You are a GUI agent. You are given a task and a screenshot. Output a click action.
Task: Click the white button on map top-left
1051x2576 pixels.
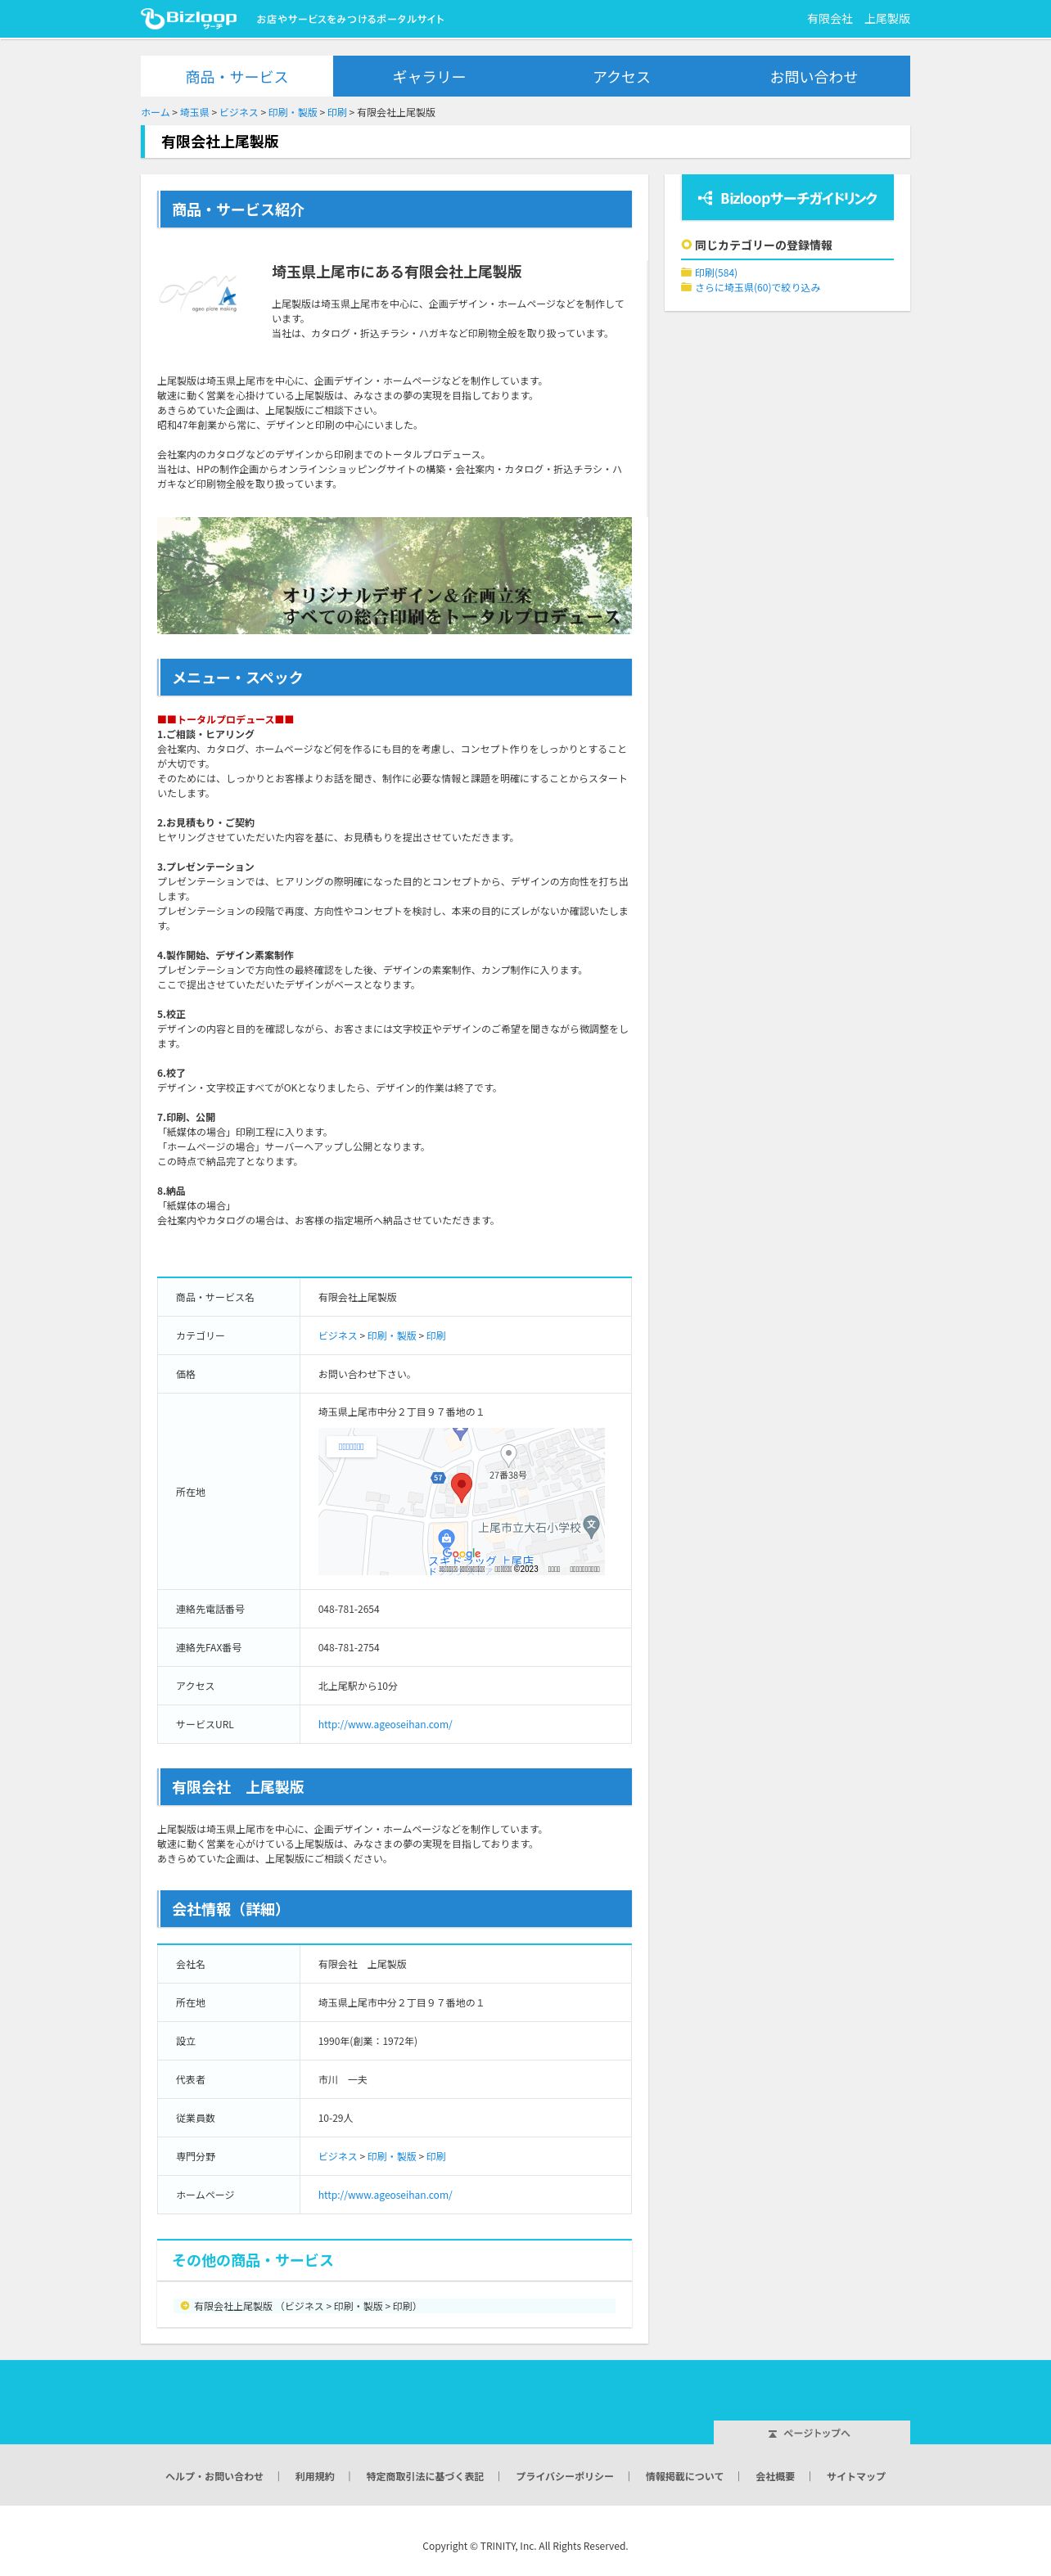tap(351, 1446)
